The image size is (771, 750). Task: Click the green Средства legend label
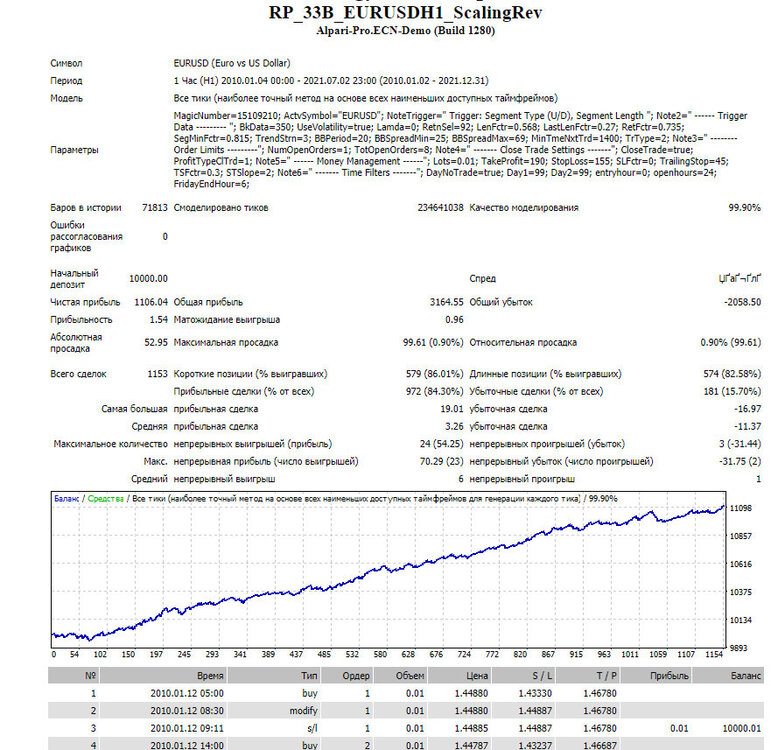point(106,499)
